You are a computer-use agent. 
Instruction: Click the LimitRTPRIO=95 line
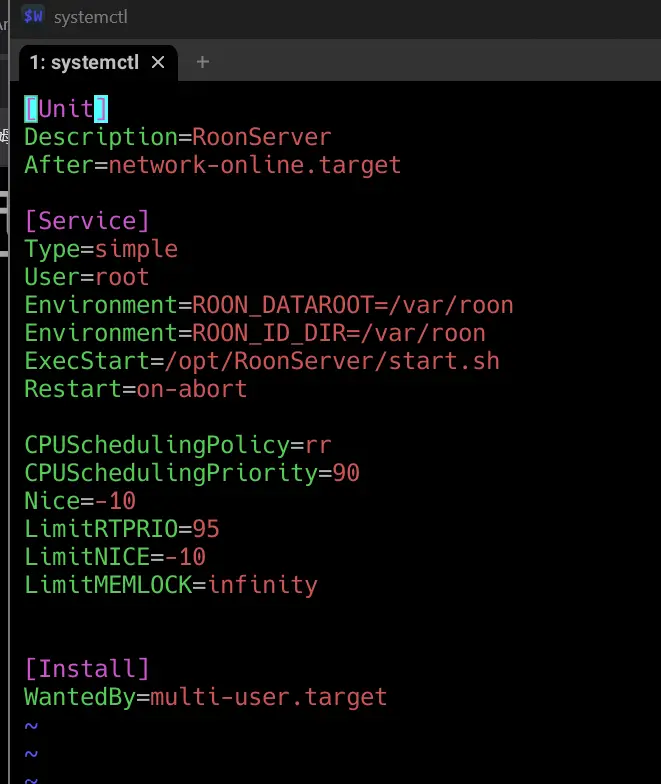122,529
